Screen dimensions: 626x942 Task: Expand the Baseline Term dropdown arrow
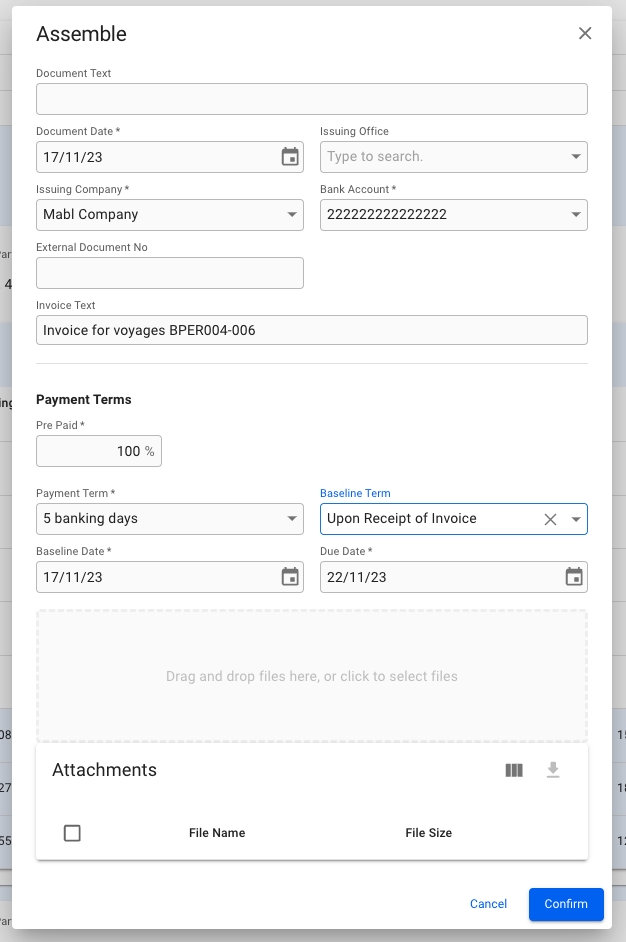coord(576,519)
